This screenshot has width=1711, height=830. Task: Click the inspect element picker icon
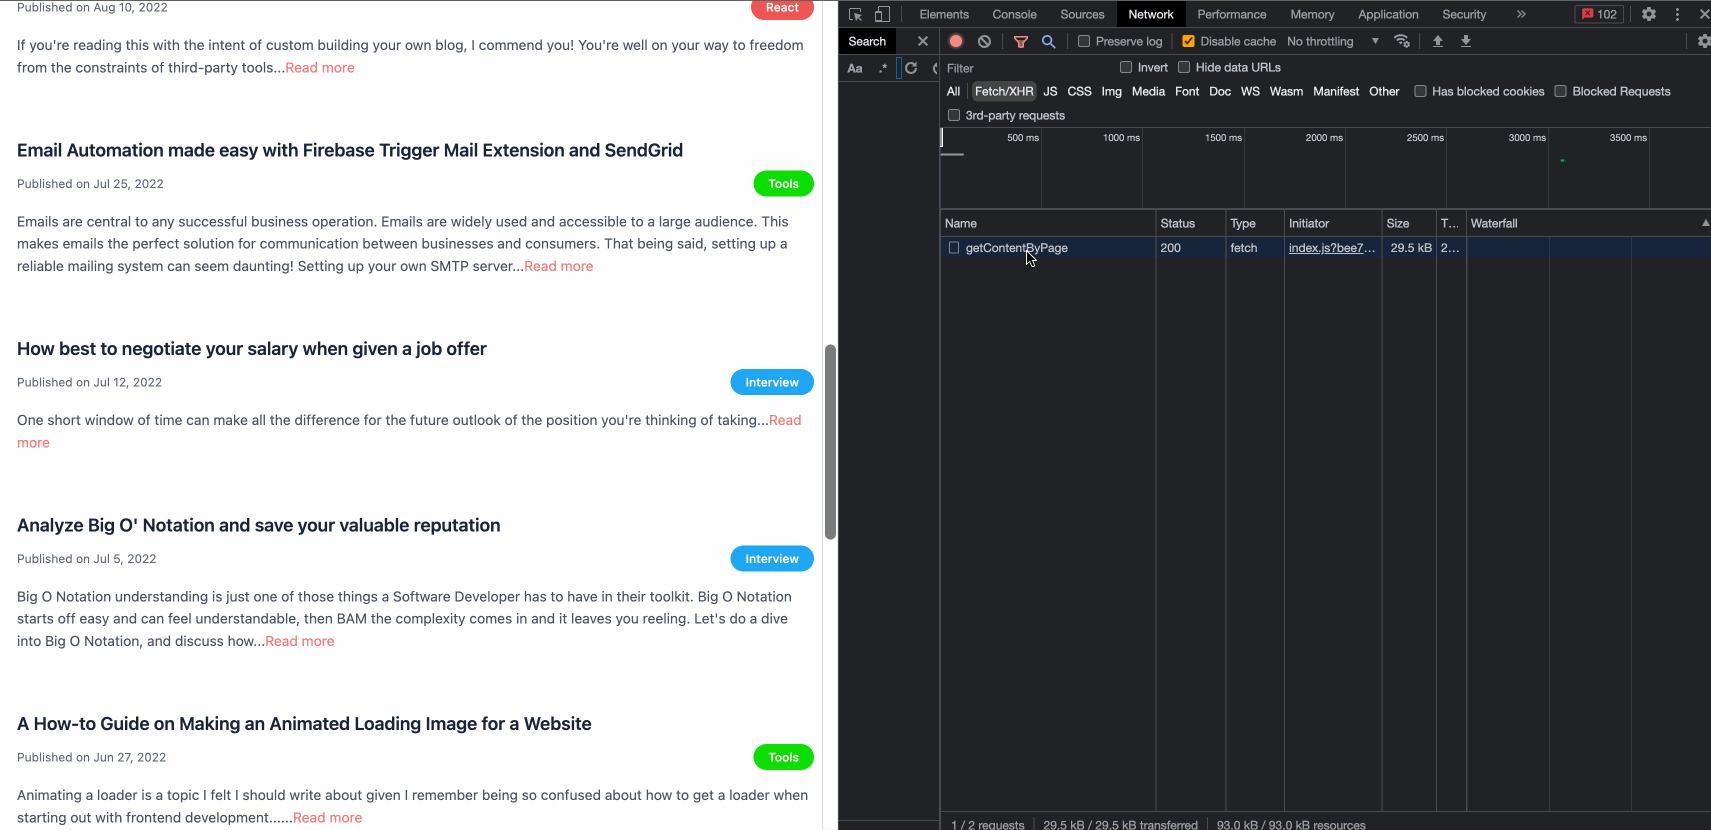coord(855,14)
